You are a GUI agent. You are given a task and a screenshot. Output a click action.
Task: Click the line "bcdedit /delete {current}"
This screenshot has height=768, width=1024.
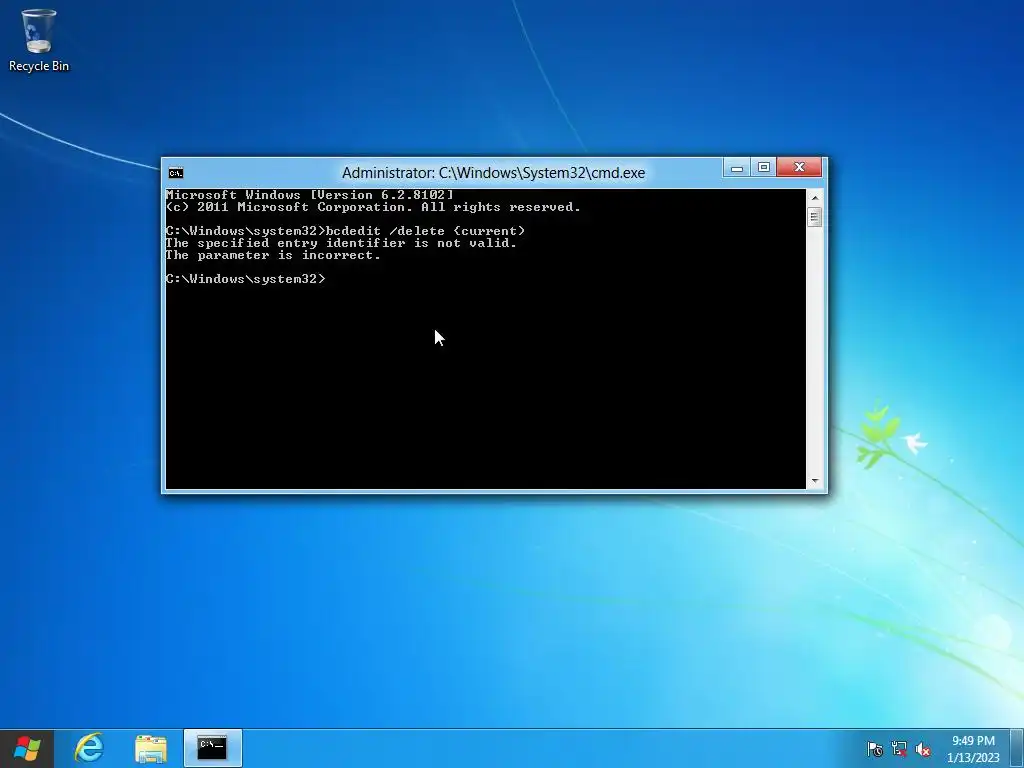(x=425, y=231)
